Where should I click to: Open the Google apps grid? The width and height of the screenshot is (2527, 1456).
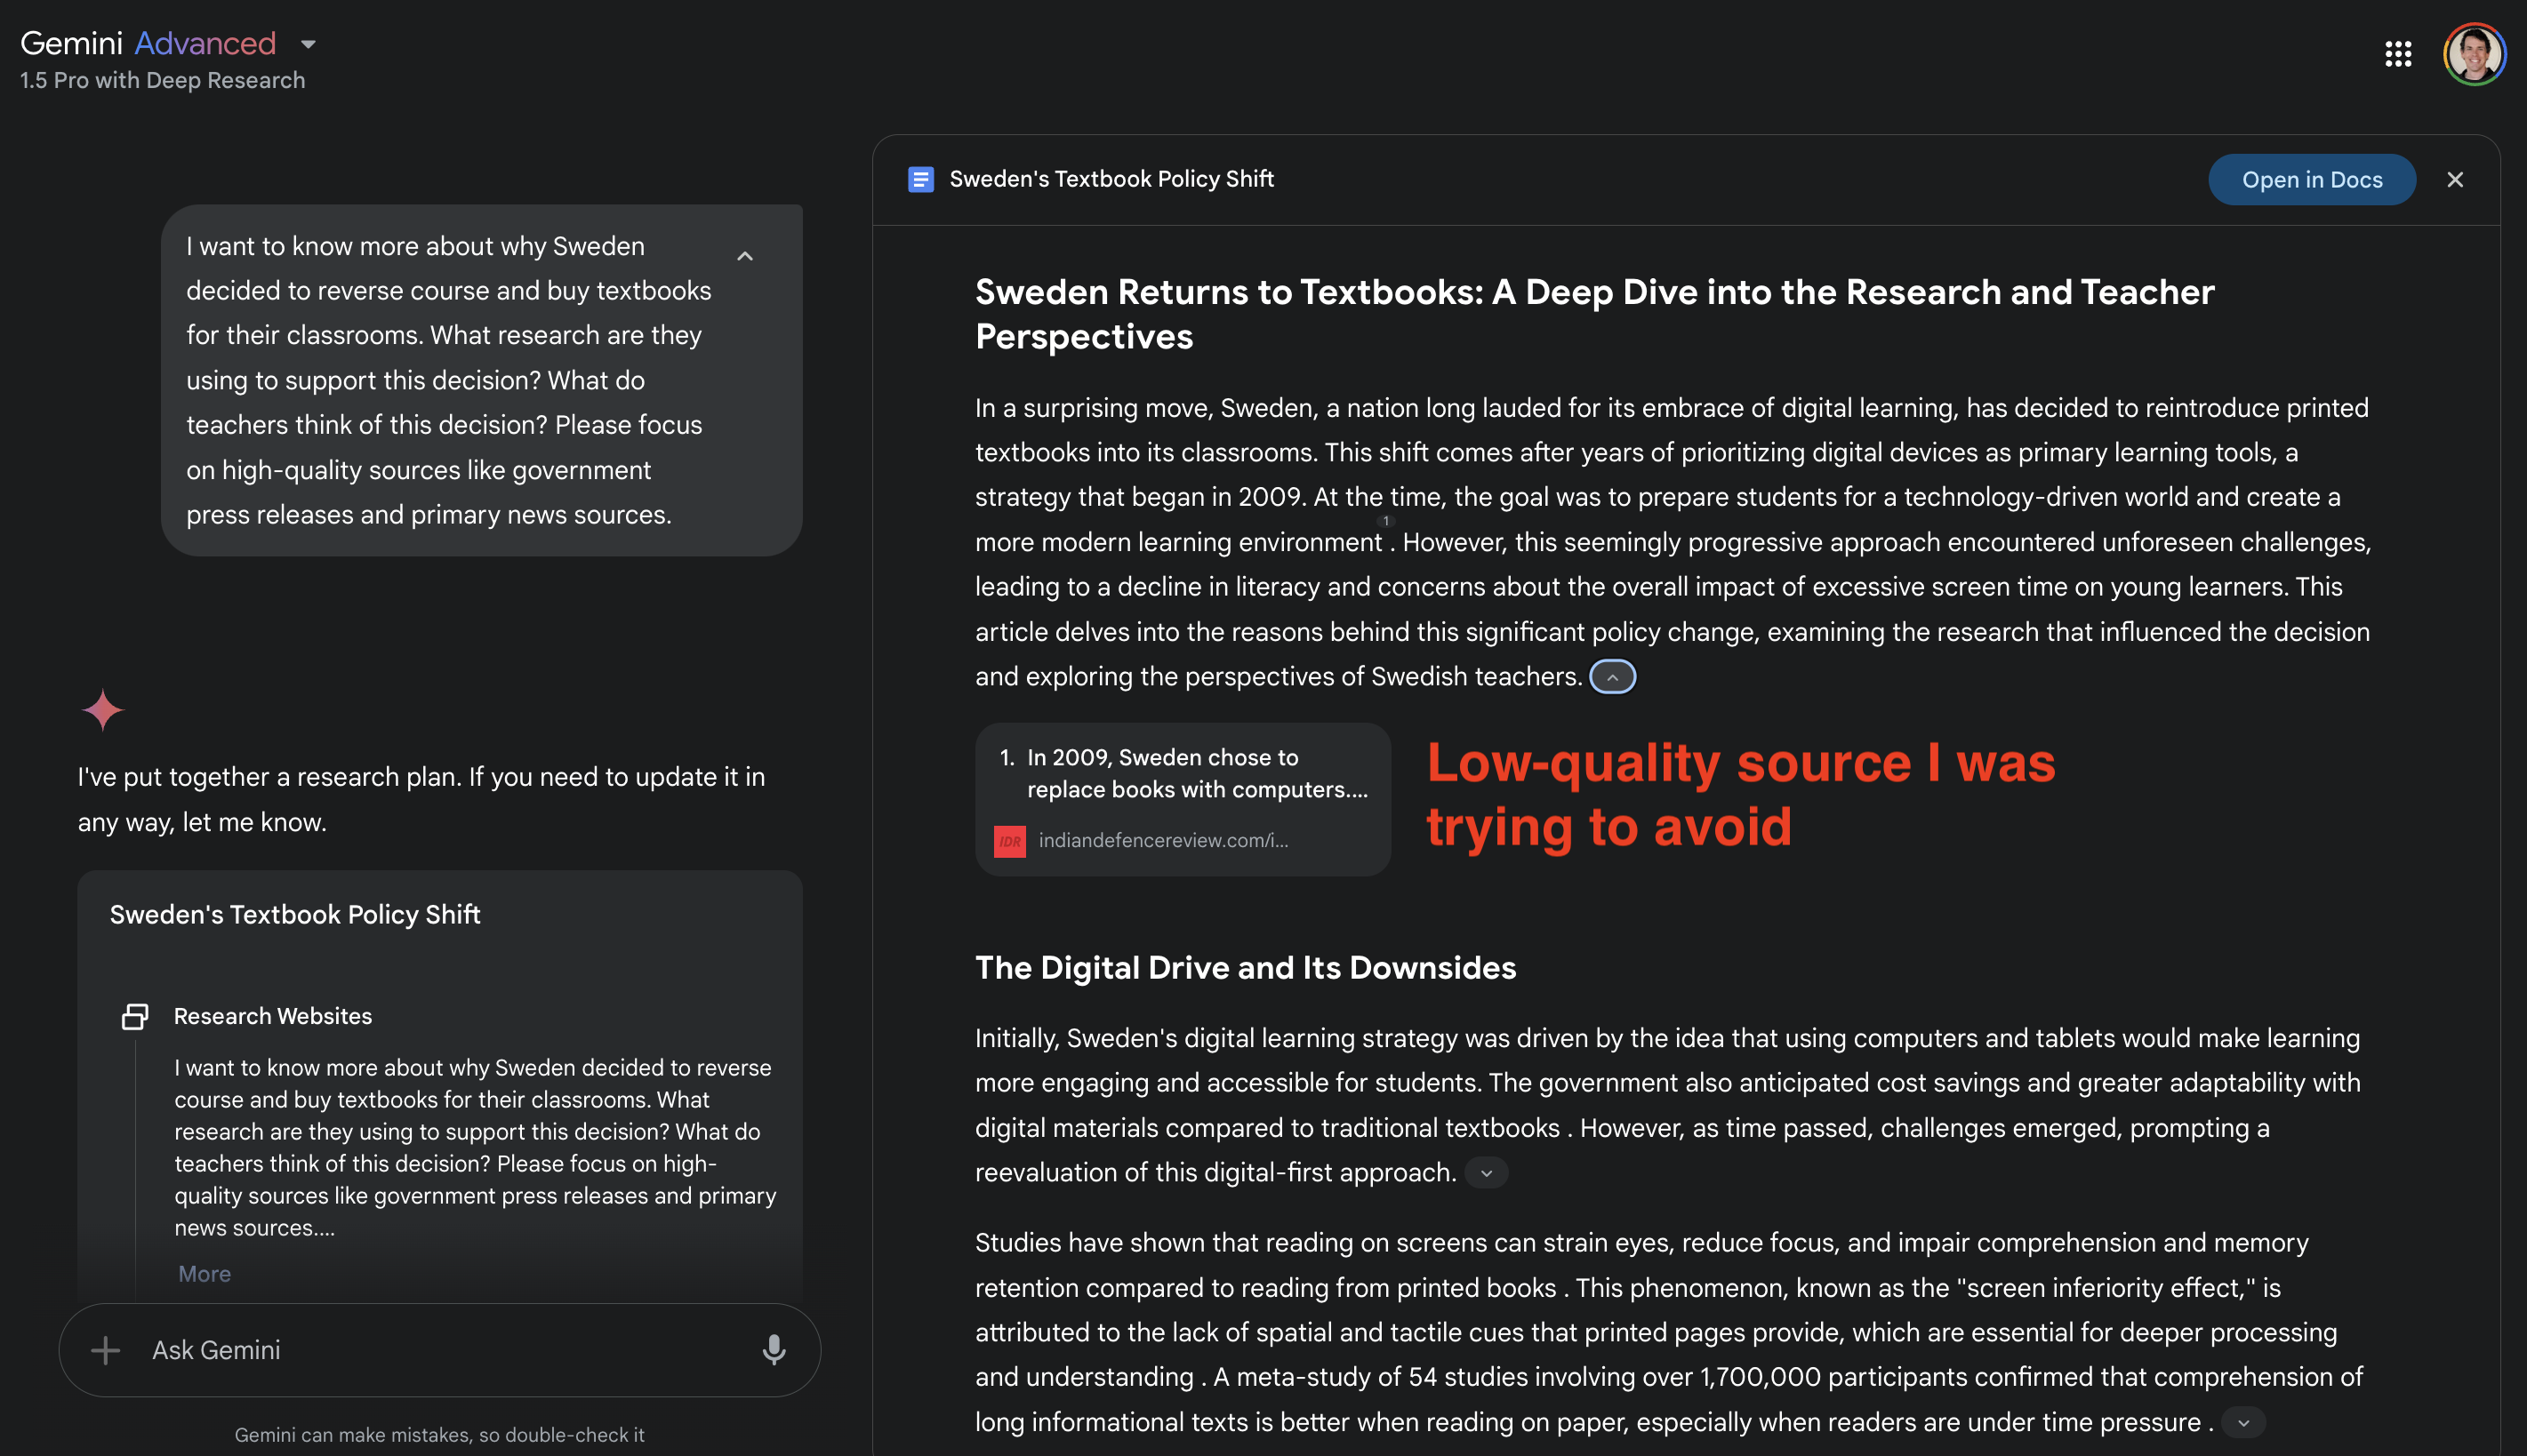2398,53
